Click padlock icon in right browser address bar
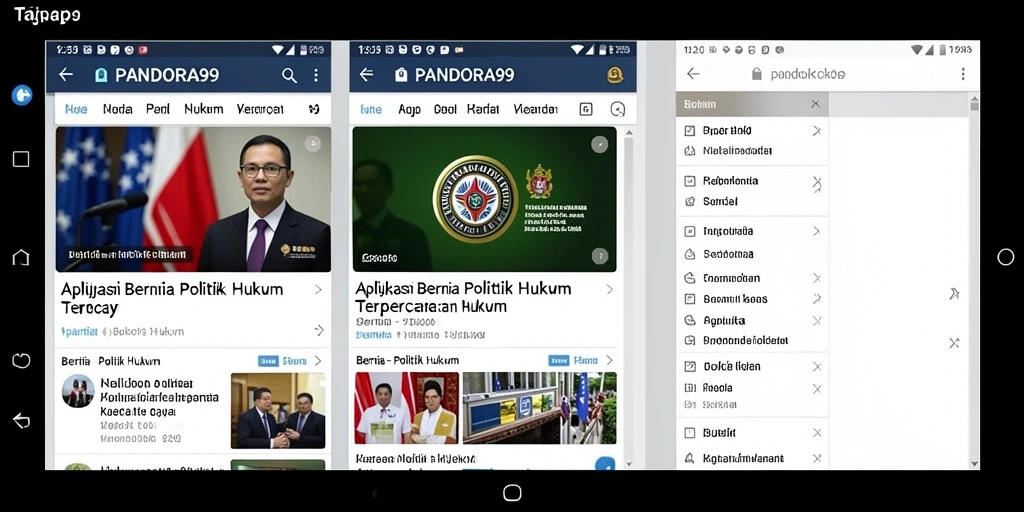This screenshot has height=512, width=1024. point(757,74)
